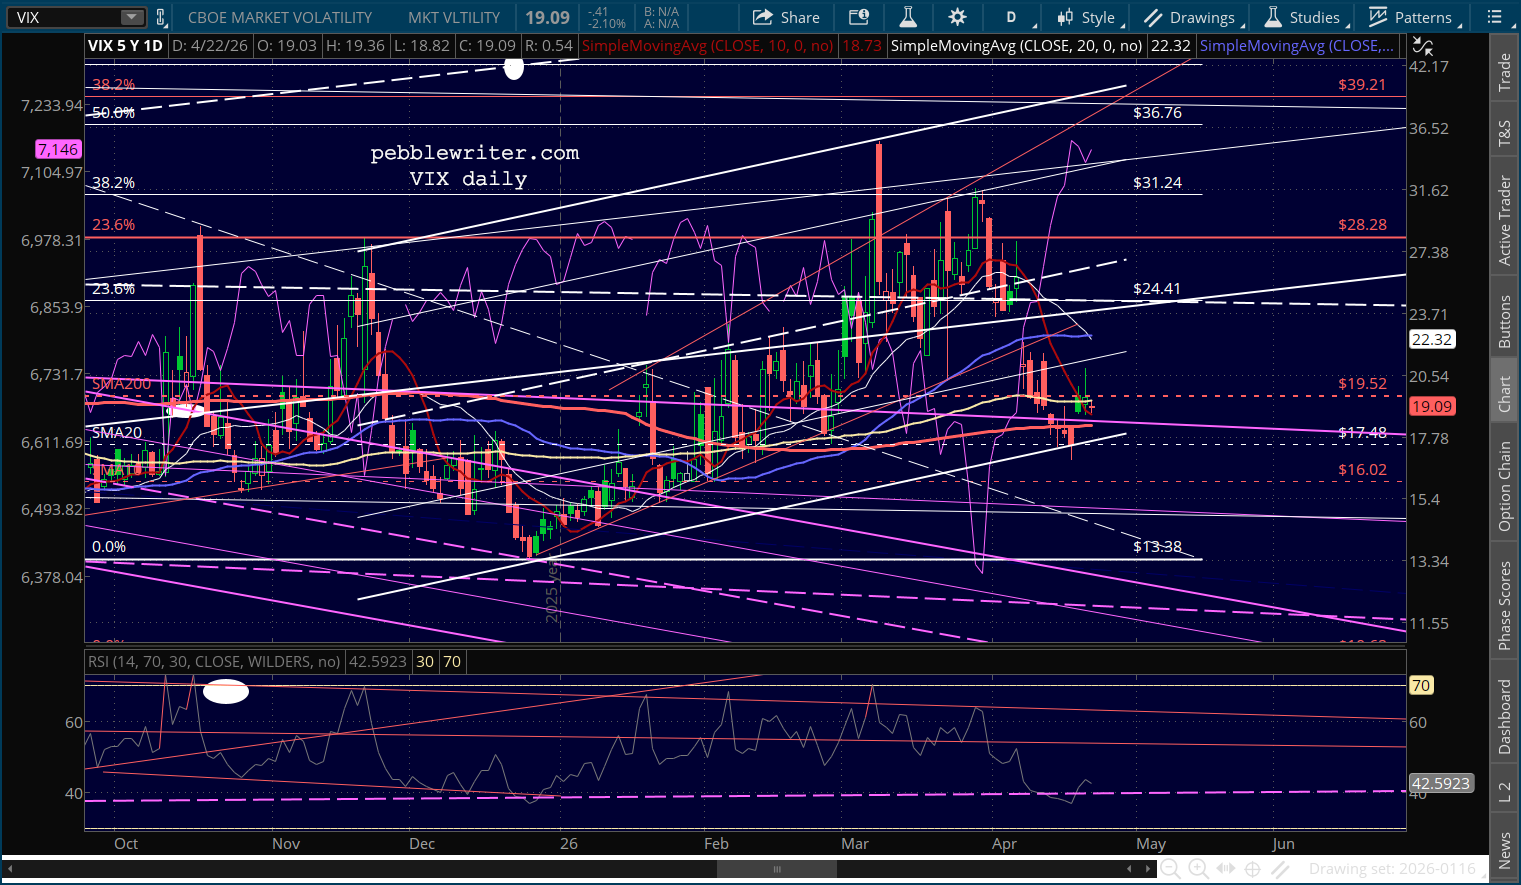Click the RSI (14, 70, 30, CLOSE, WILDERS, no) label

click(x=214, y=662)
